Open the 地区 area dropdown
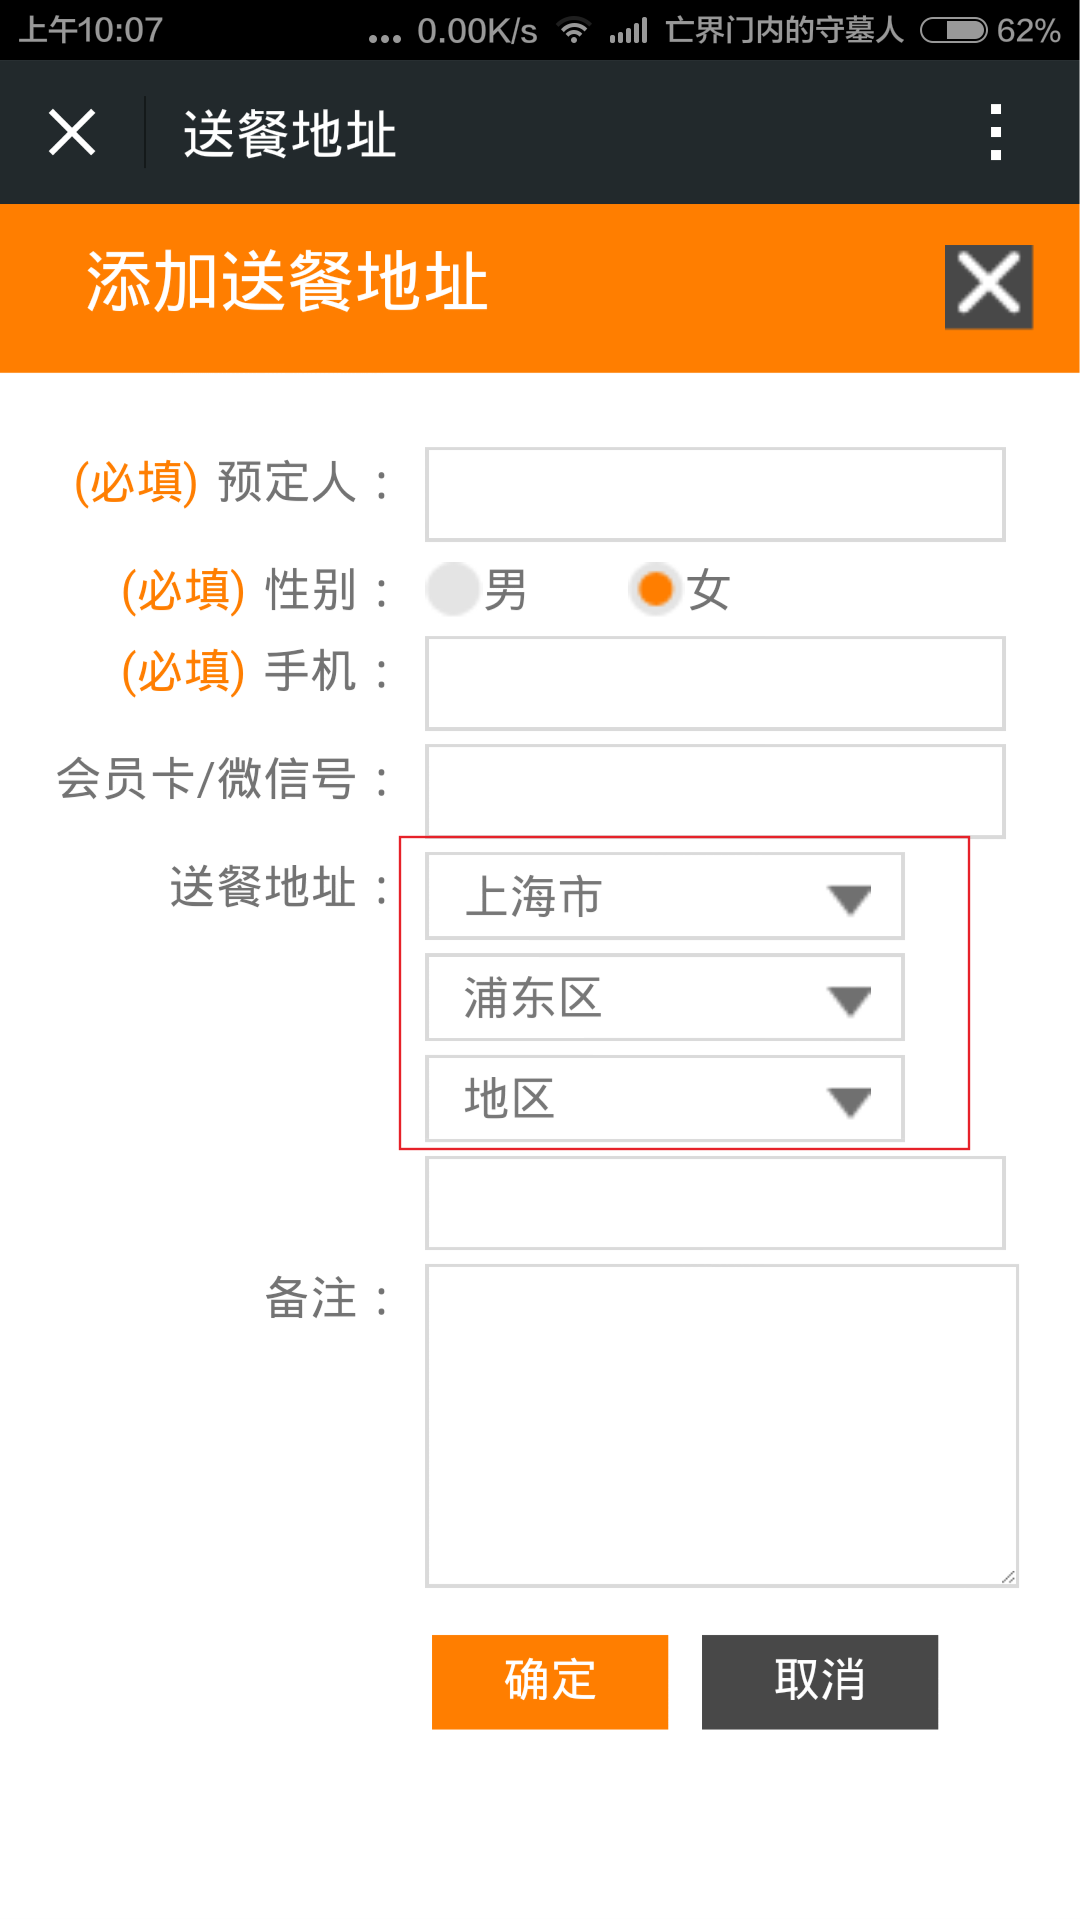Viewport: 1080px width, 1920px height. coord(665,1098)
